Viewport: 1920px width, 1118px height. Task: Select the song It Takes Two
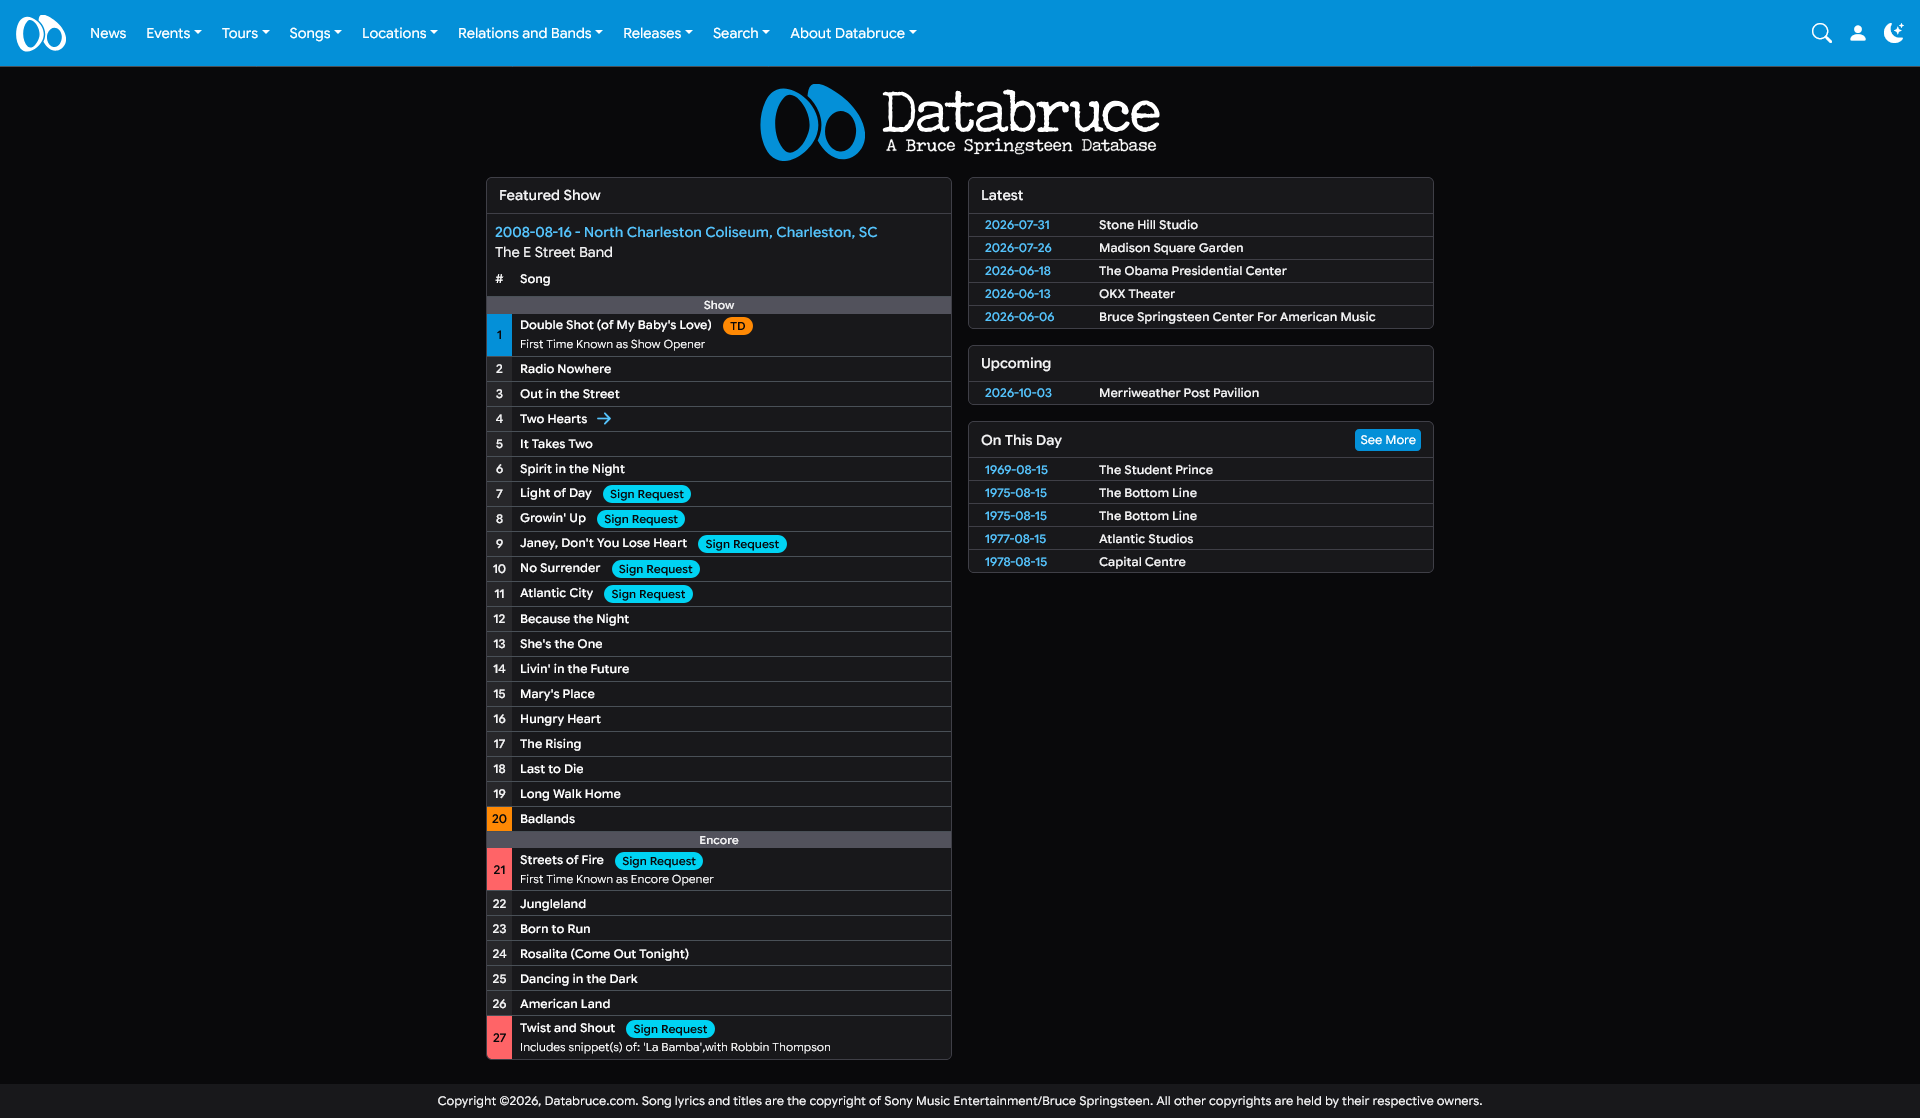pos(556,444)
